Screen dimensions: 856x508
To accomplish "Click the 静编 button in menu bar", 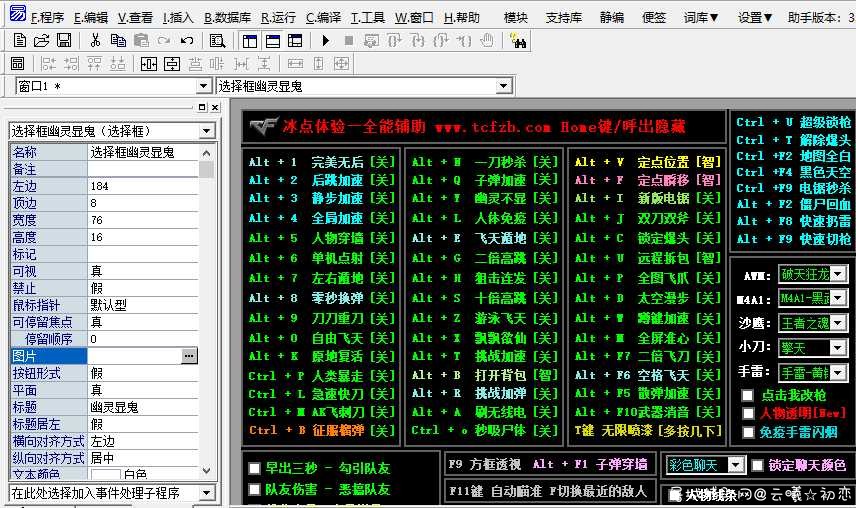I will click(x=612, y=17).
